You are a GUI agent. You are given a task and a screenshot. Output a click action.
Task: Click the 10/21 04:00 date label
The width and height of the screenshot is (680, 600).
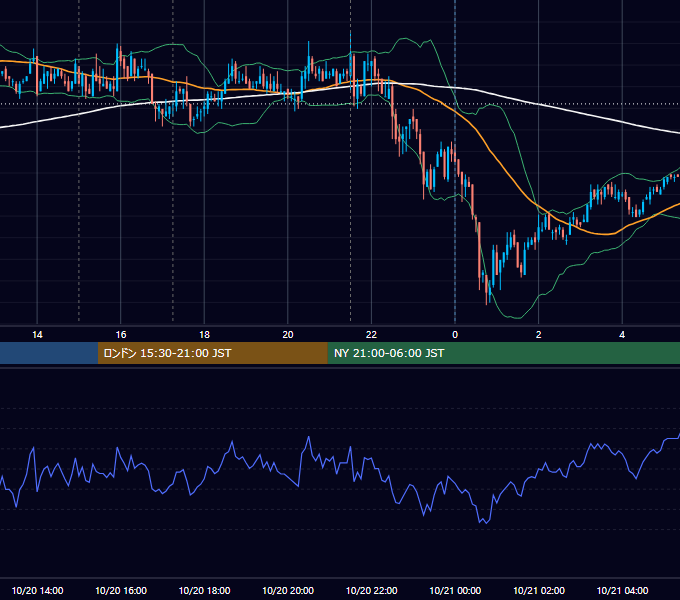[622, 590]
